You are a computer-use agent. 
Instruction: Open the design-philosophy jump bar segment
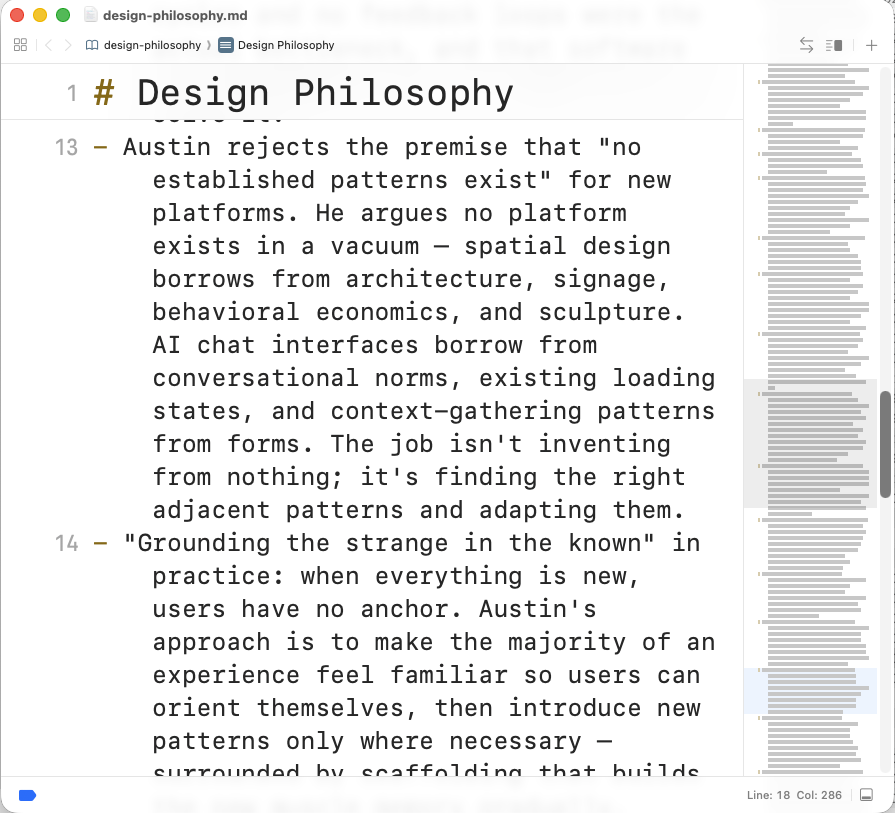pyautogui.click(x=152, y=45)
